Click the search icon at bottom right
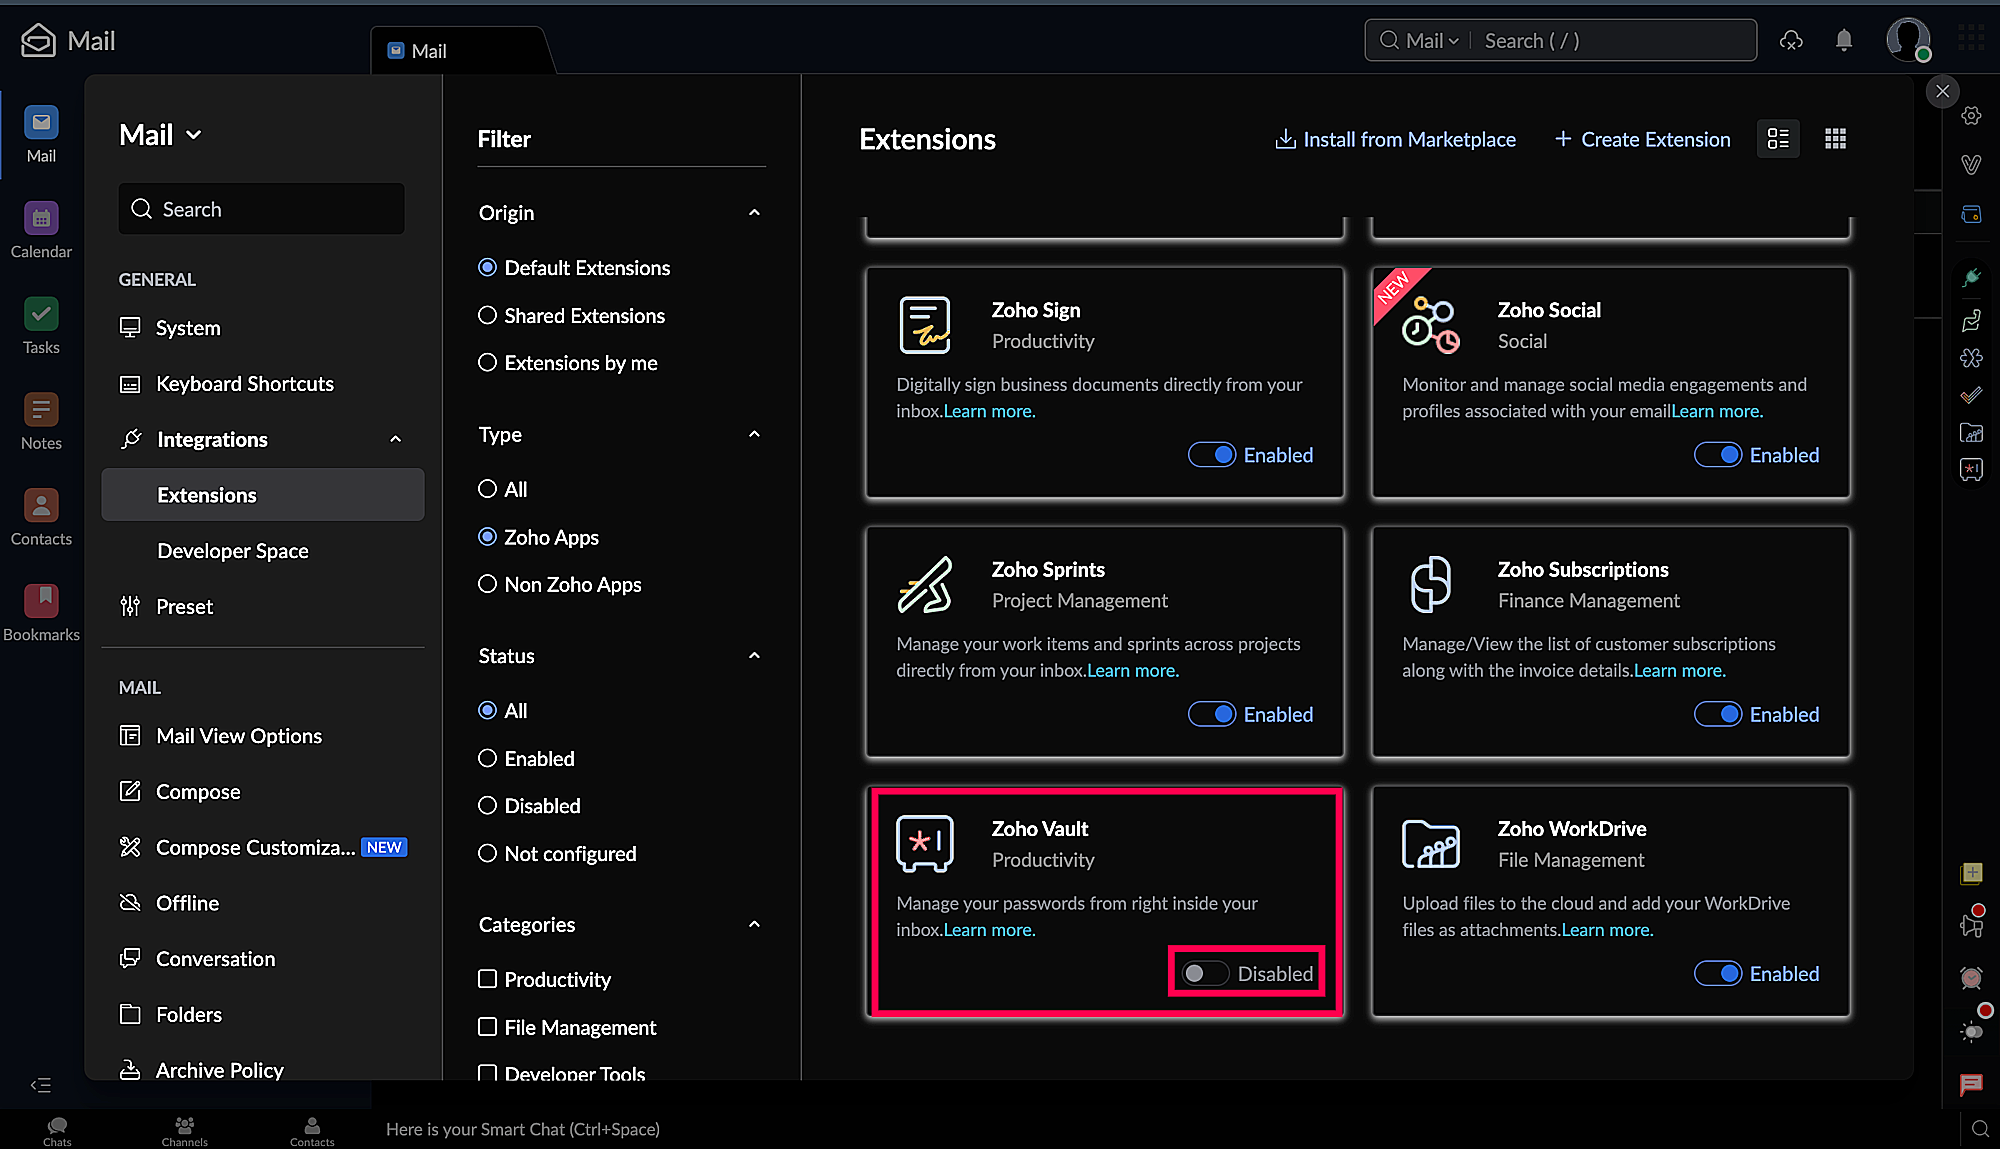Image resolution: width=2000 pixels, height=1149 pixels. tap(1980, 1129)
